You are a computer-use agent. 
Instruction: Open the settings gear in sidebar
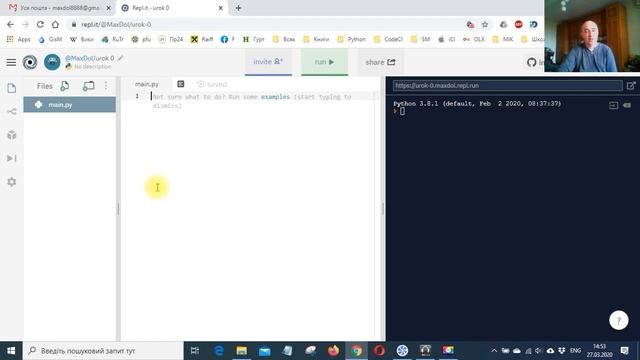coord(11,182)
